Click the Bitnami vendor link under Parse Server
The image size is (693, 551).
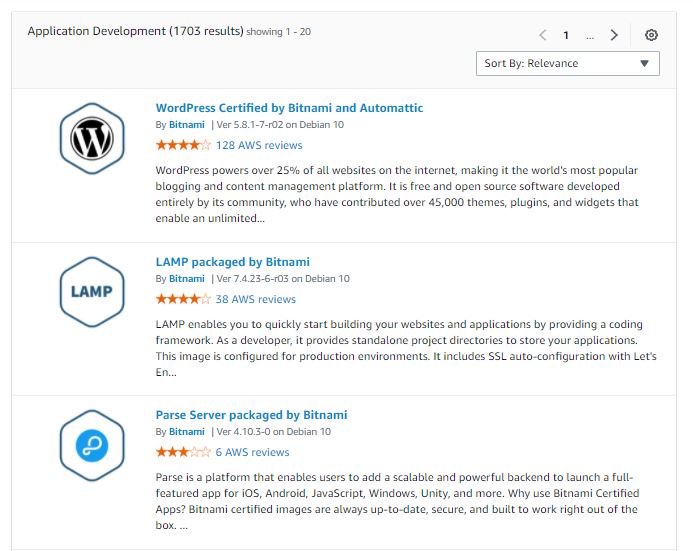point(187,432)
